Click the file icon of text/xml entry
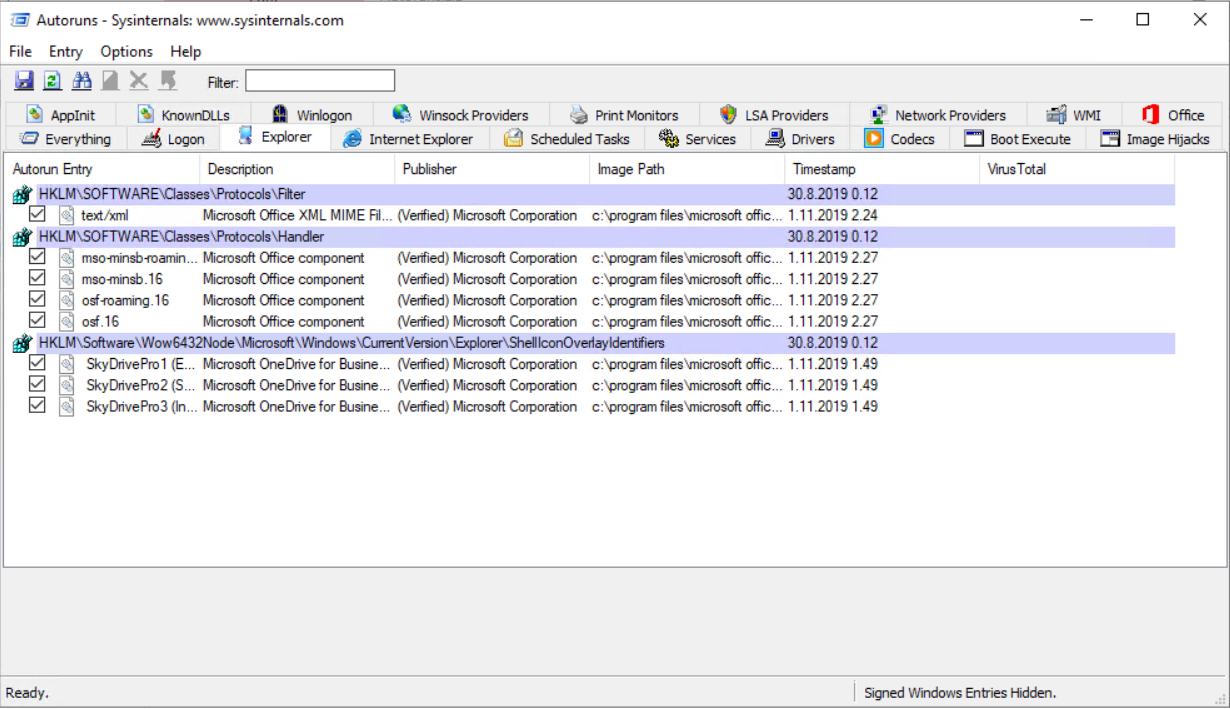The width and height of the screenshot is (1230, 709). tap(67, 215)
